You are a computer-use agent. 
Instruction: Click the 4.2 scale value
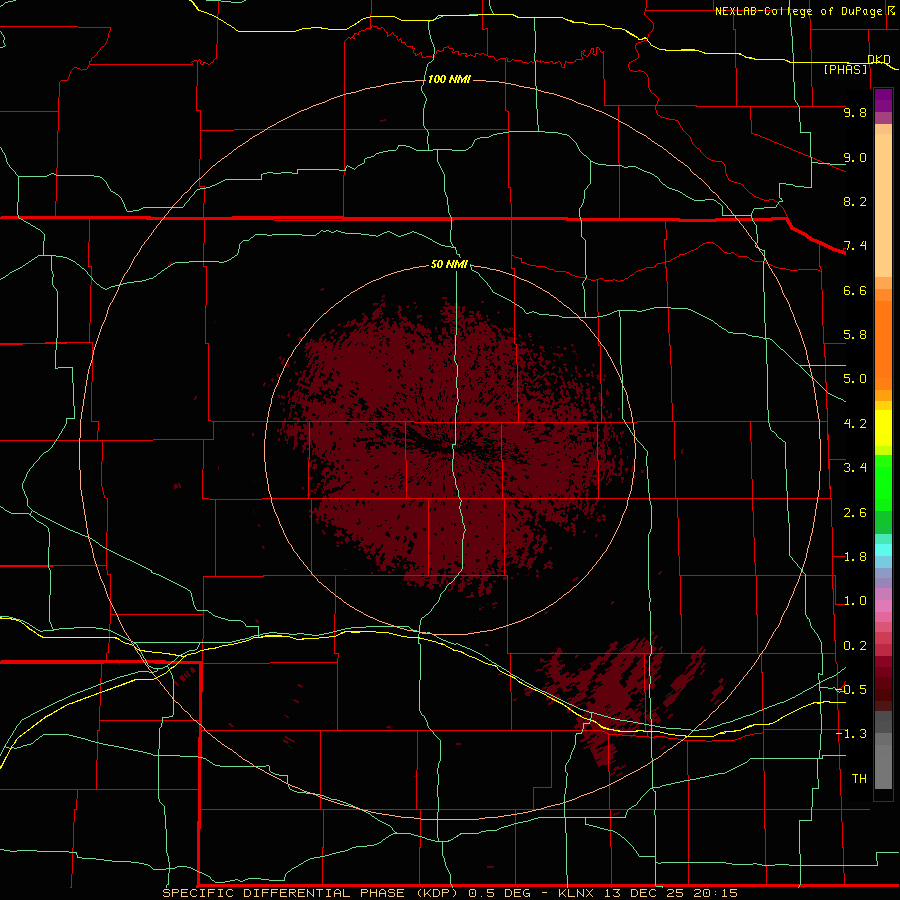[x=855, y=424]
